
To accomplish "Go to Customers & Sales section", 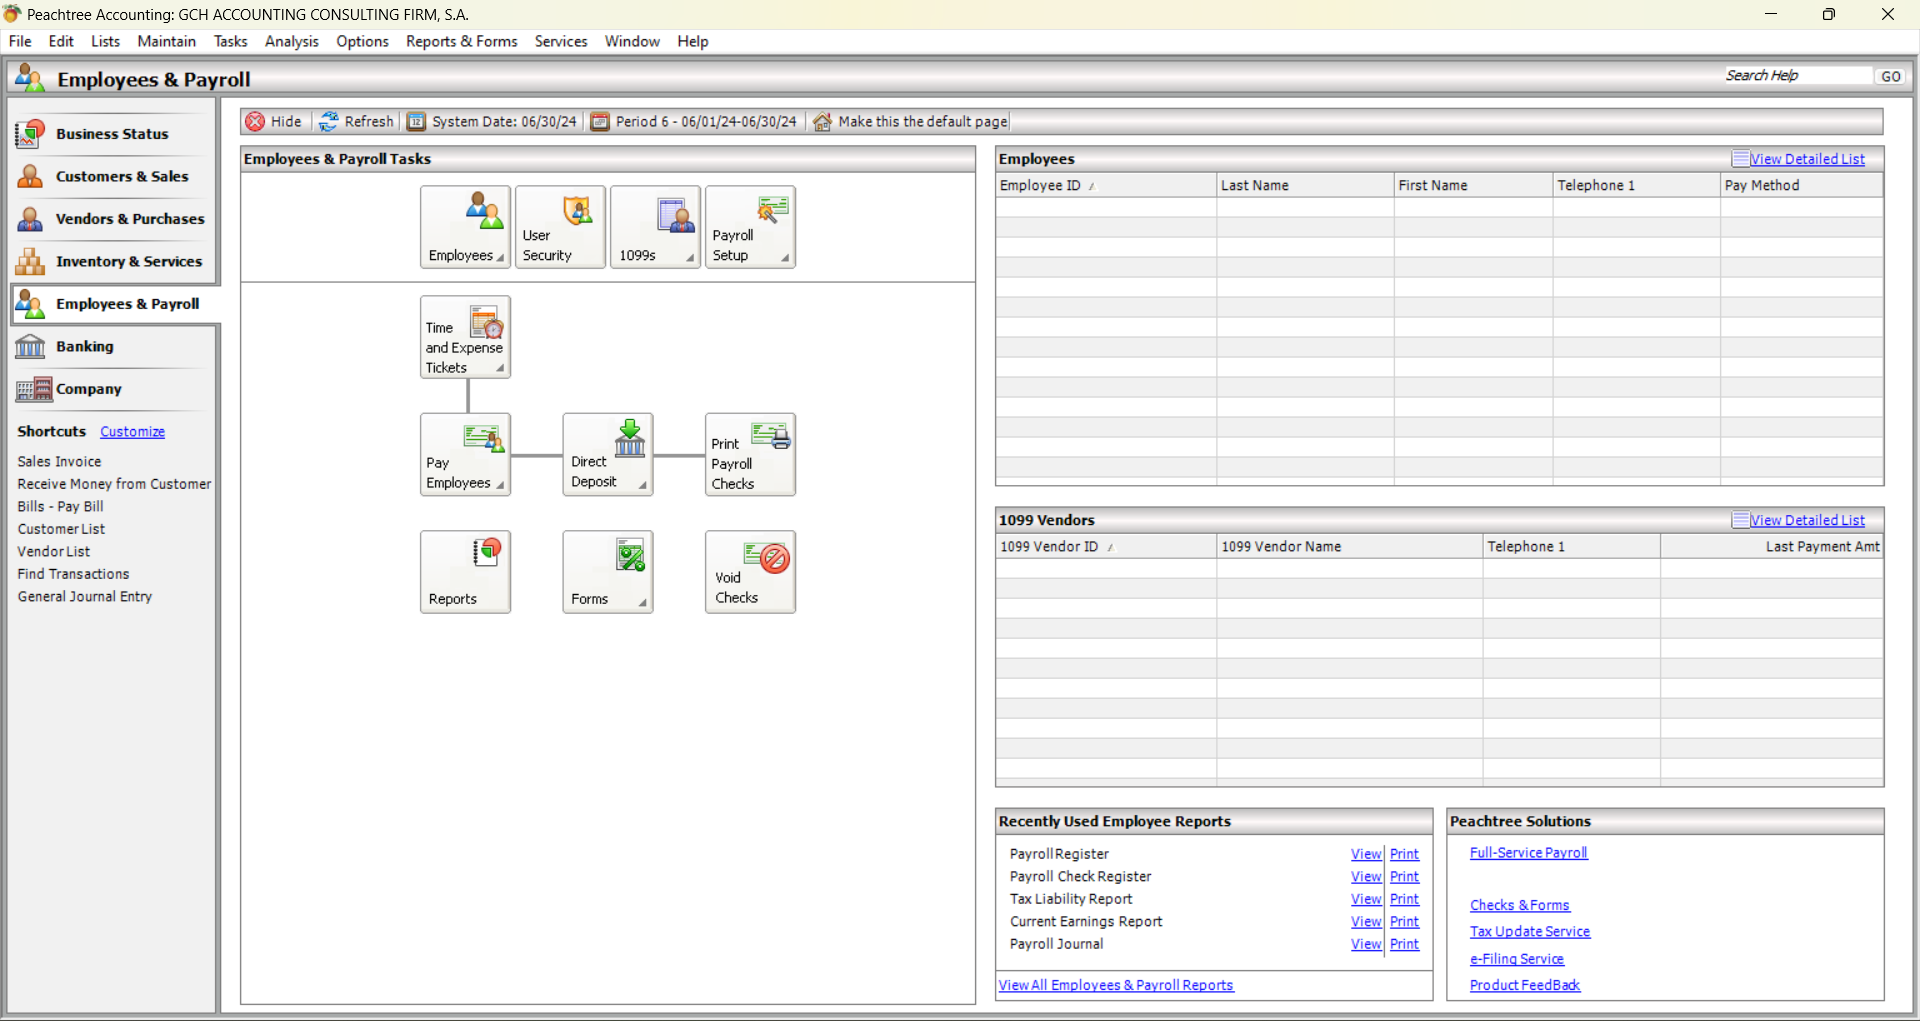I will click(x=112, y=176).
